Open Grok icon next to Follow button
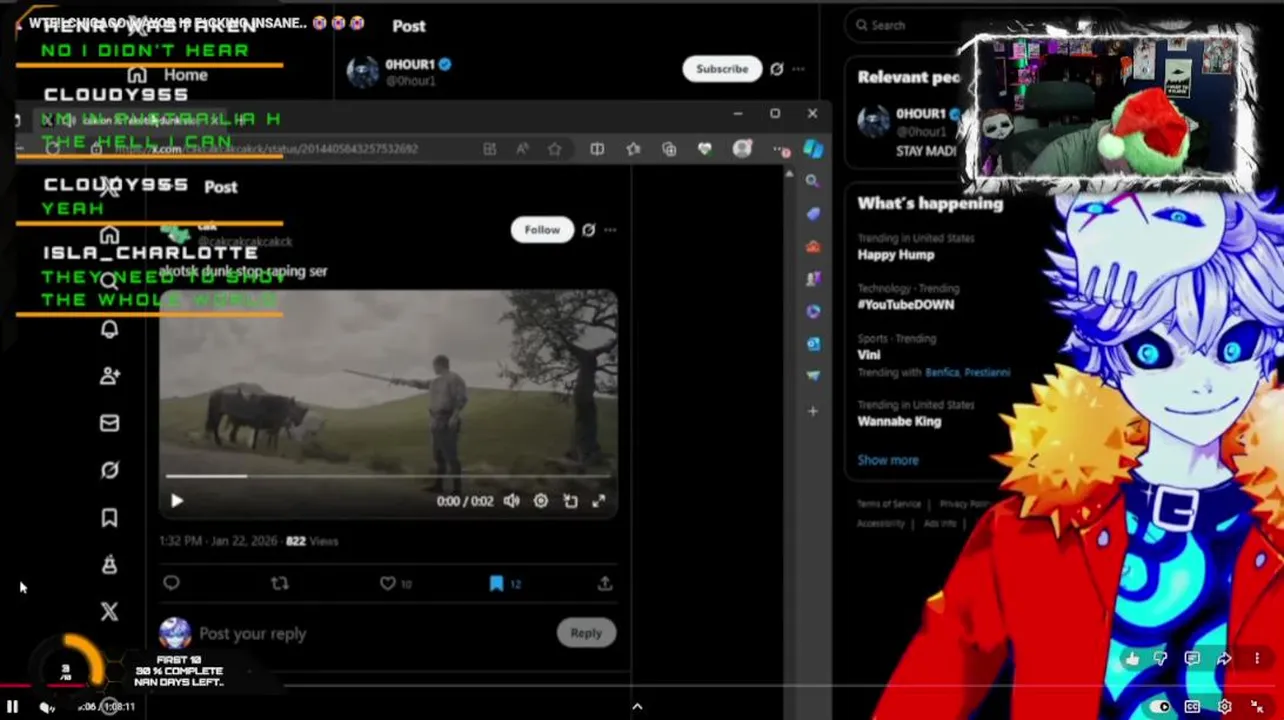This screenshot has width=1284, height=720. (589, 230)
